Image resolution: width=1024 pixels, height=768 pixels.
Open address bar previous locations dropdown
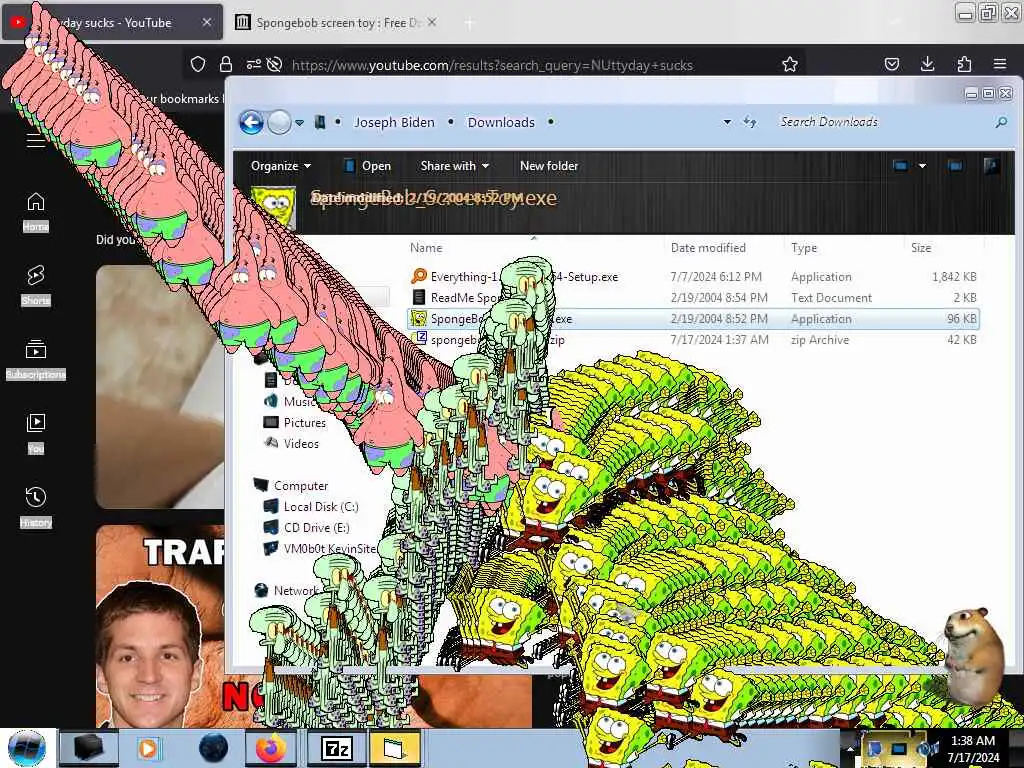[x=727, y=122]
